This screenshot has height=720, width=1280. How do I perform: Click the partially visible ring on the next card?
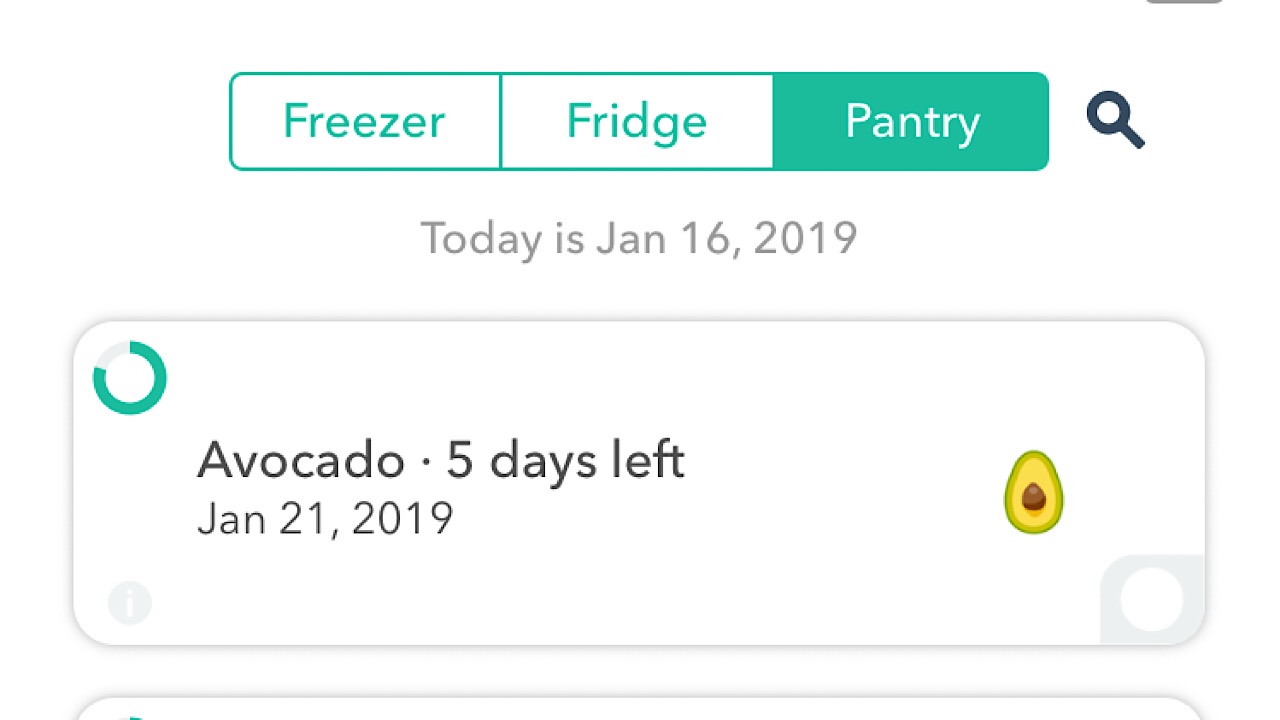pos(129,716)
